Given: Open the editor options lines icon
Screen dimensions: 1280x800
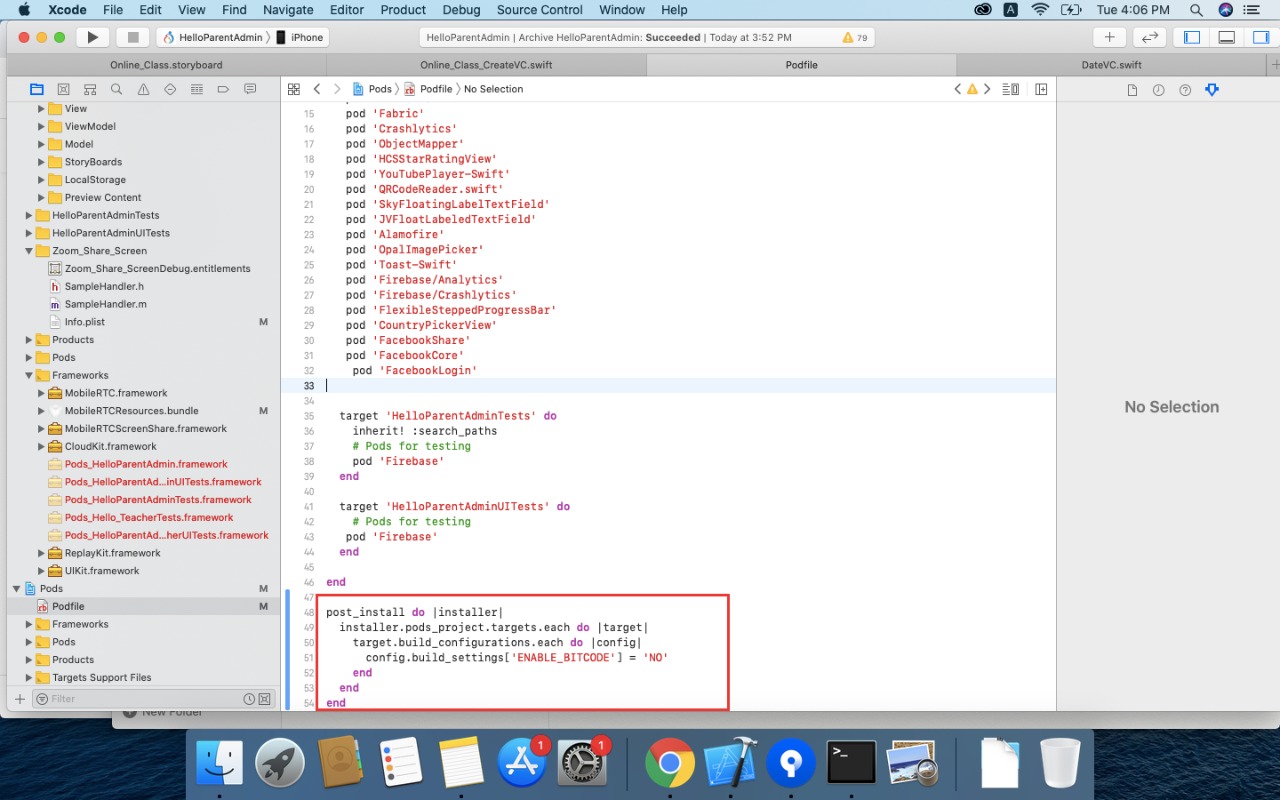Looking at the screenshot, I should click(x=1011, y=89).
